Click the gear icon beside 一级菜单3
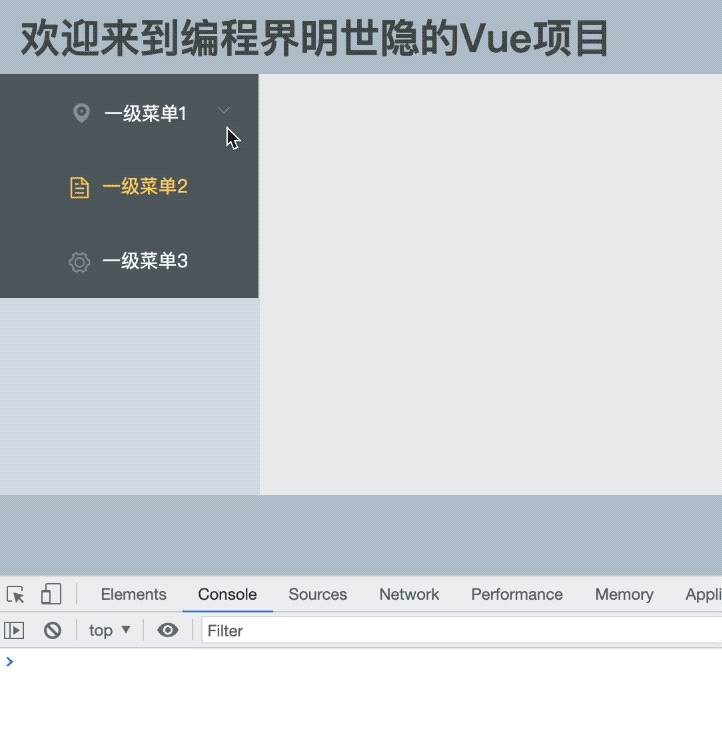Image resolution: width=722 pixels, height=751 pixels. [79, 262]
